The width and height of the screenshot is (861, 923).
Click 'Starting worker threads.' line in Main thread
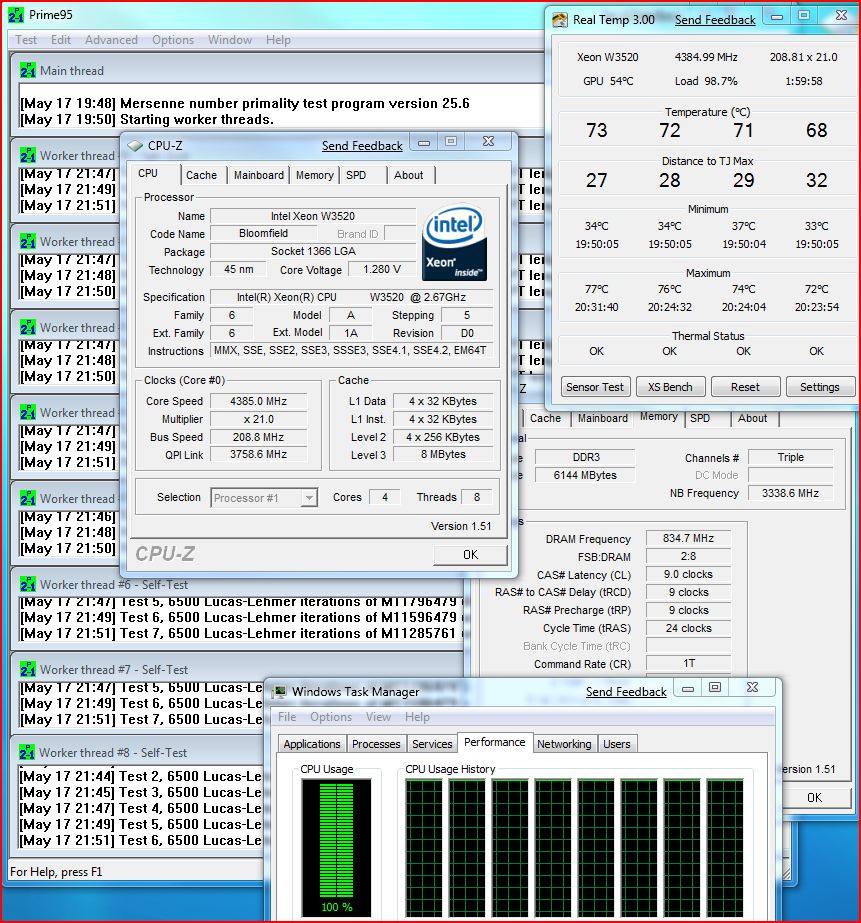(147, 119)
